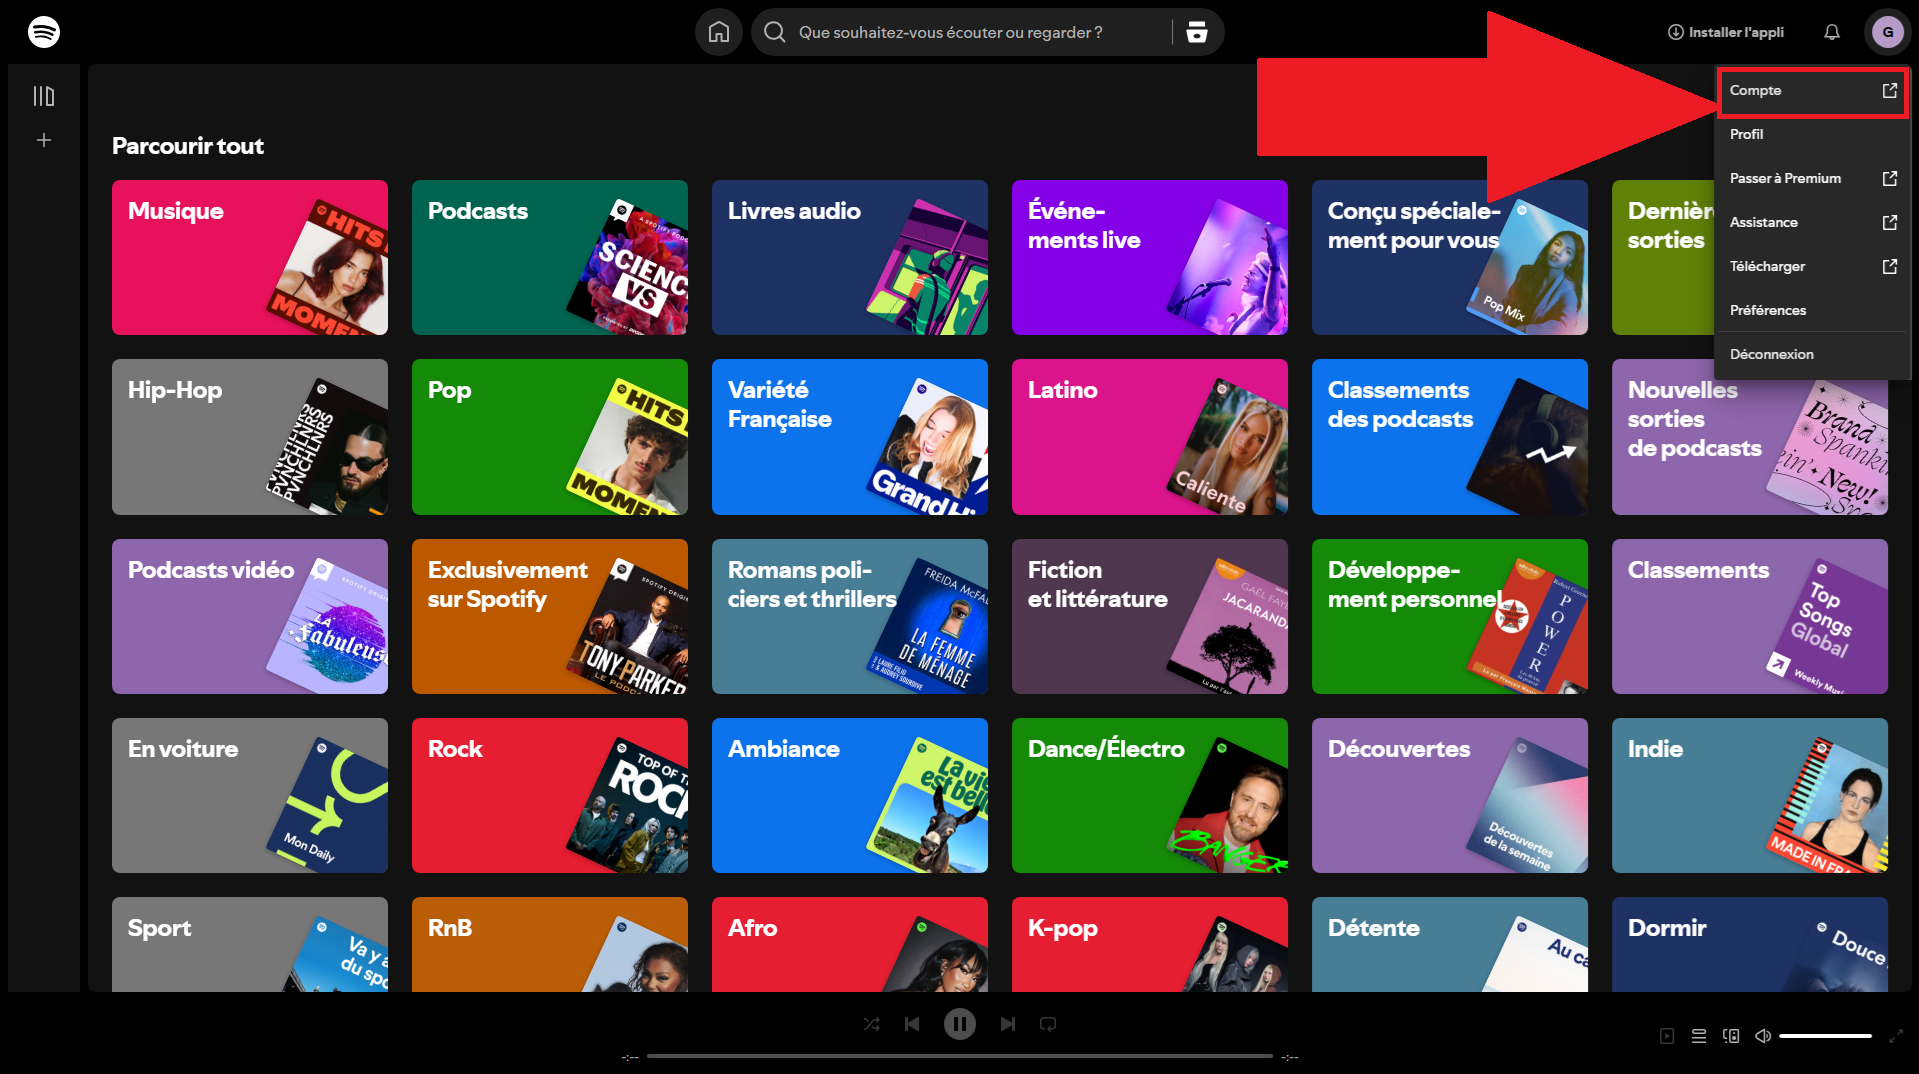This screenshot has width=1919, height=1074.
Task: Skip to previous track
Action: (x=911, y=1024)
